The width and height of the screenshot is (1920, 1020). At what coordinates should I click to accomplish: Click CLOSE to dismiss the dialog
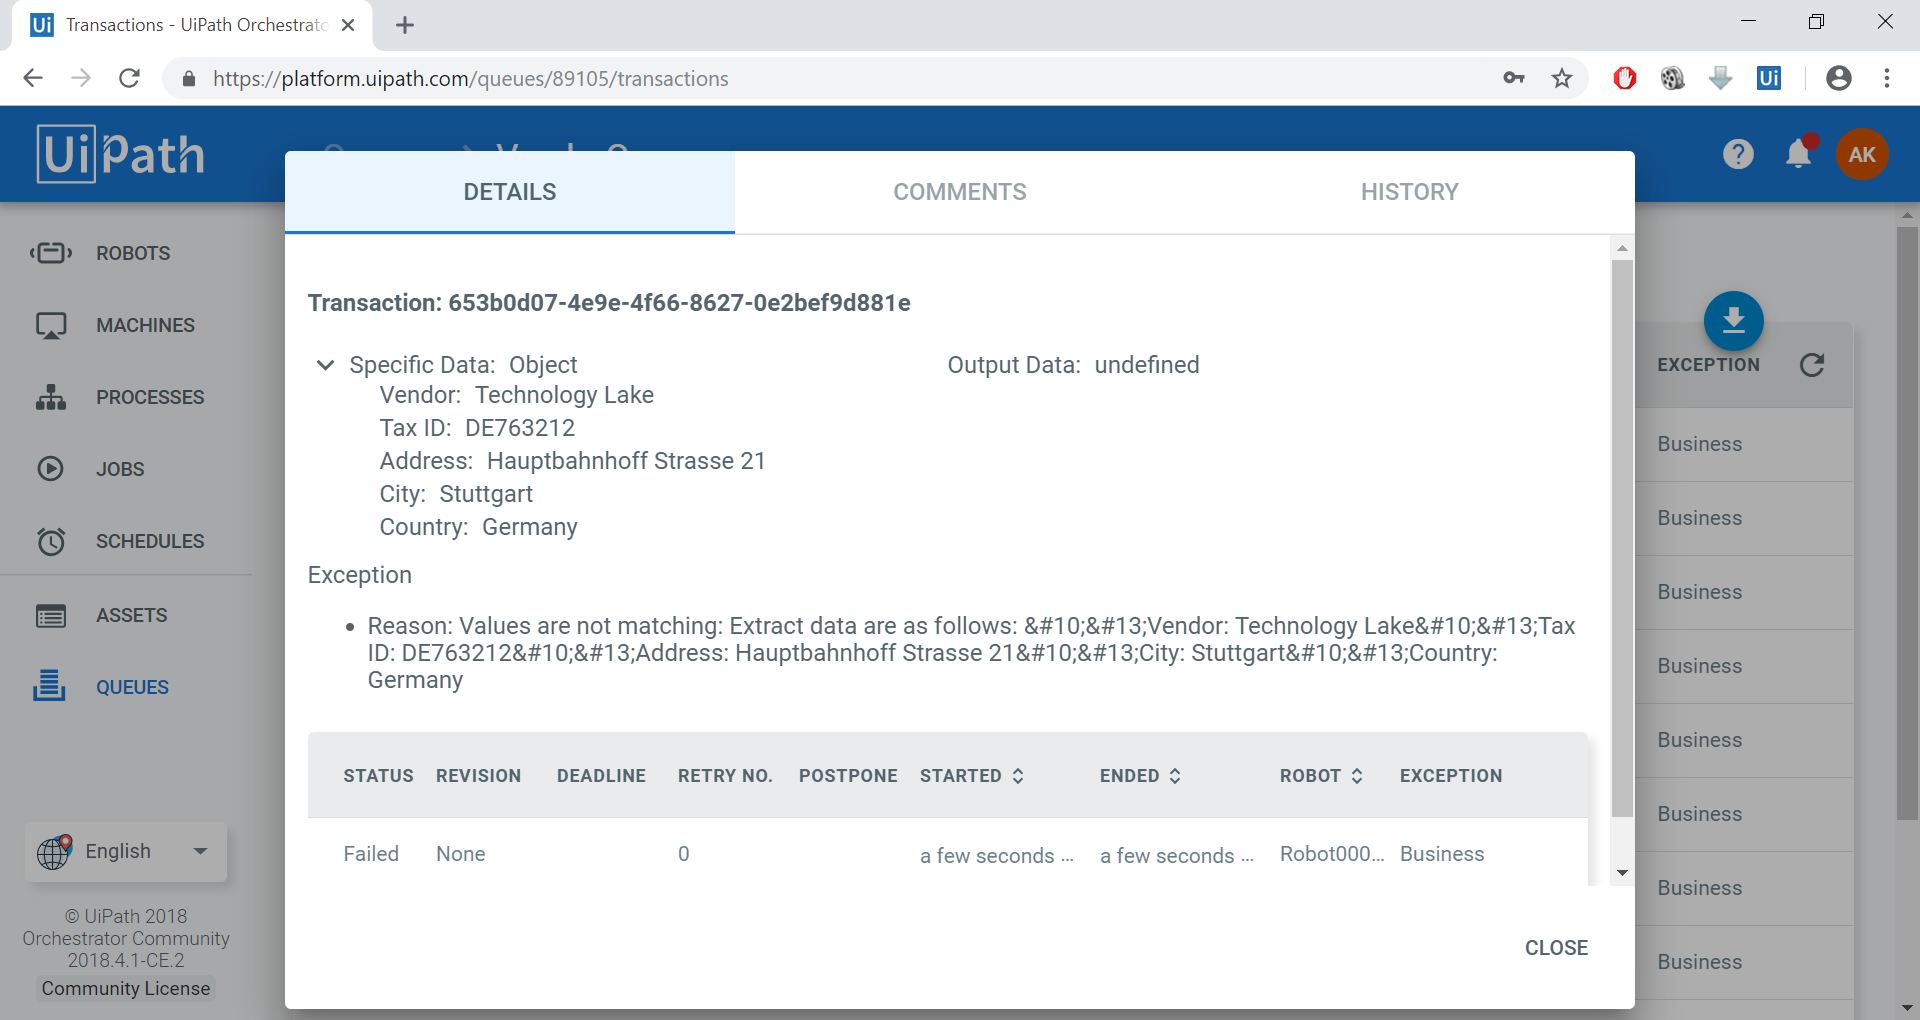click(x=1556, y=948)
